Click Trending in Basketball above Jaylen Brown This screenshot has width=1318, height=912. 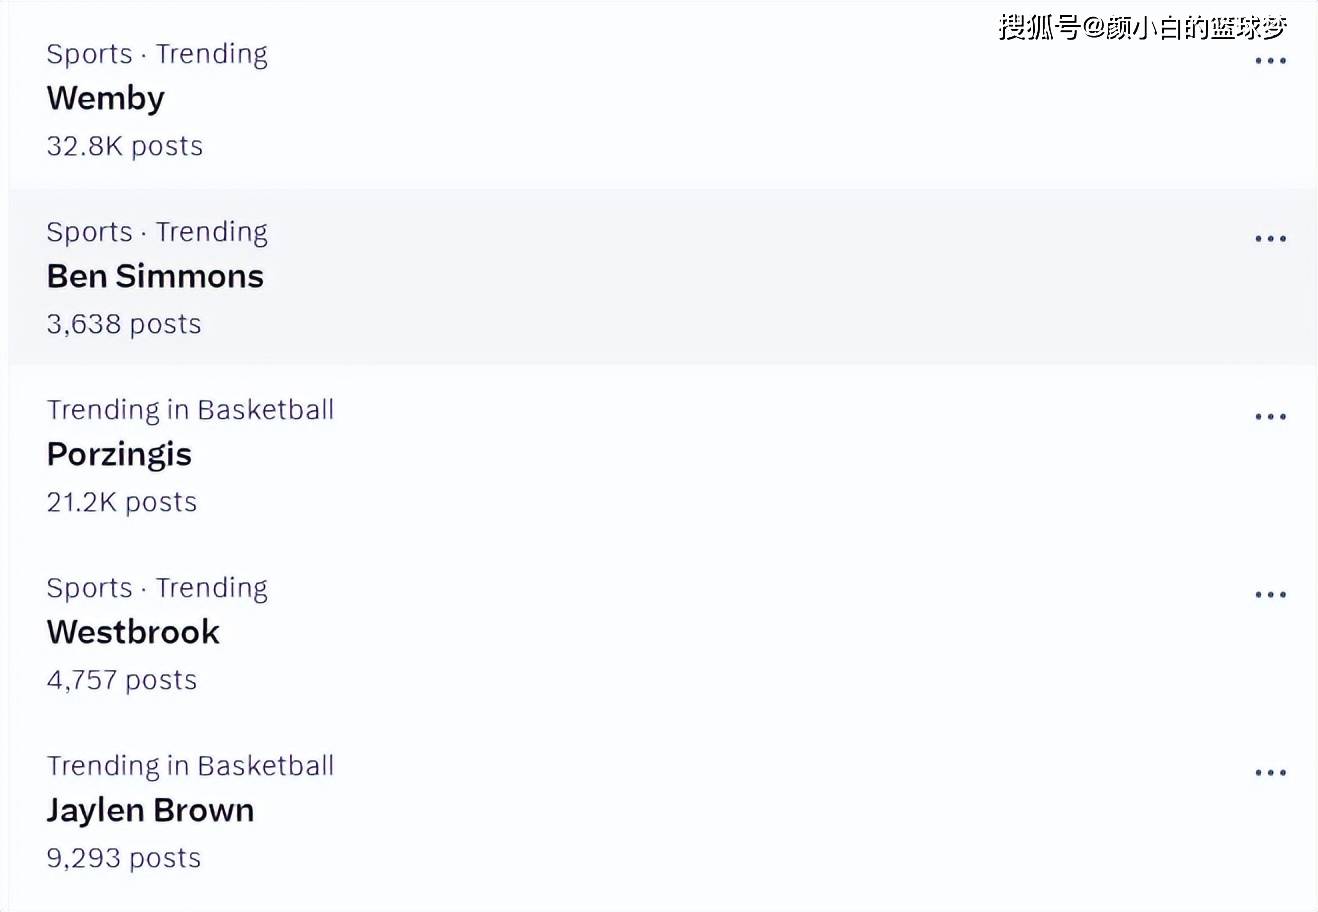point(190,766)
